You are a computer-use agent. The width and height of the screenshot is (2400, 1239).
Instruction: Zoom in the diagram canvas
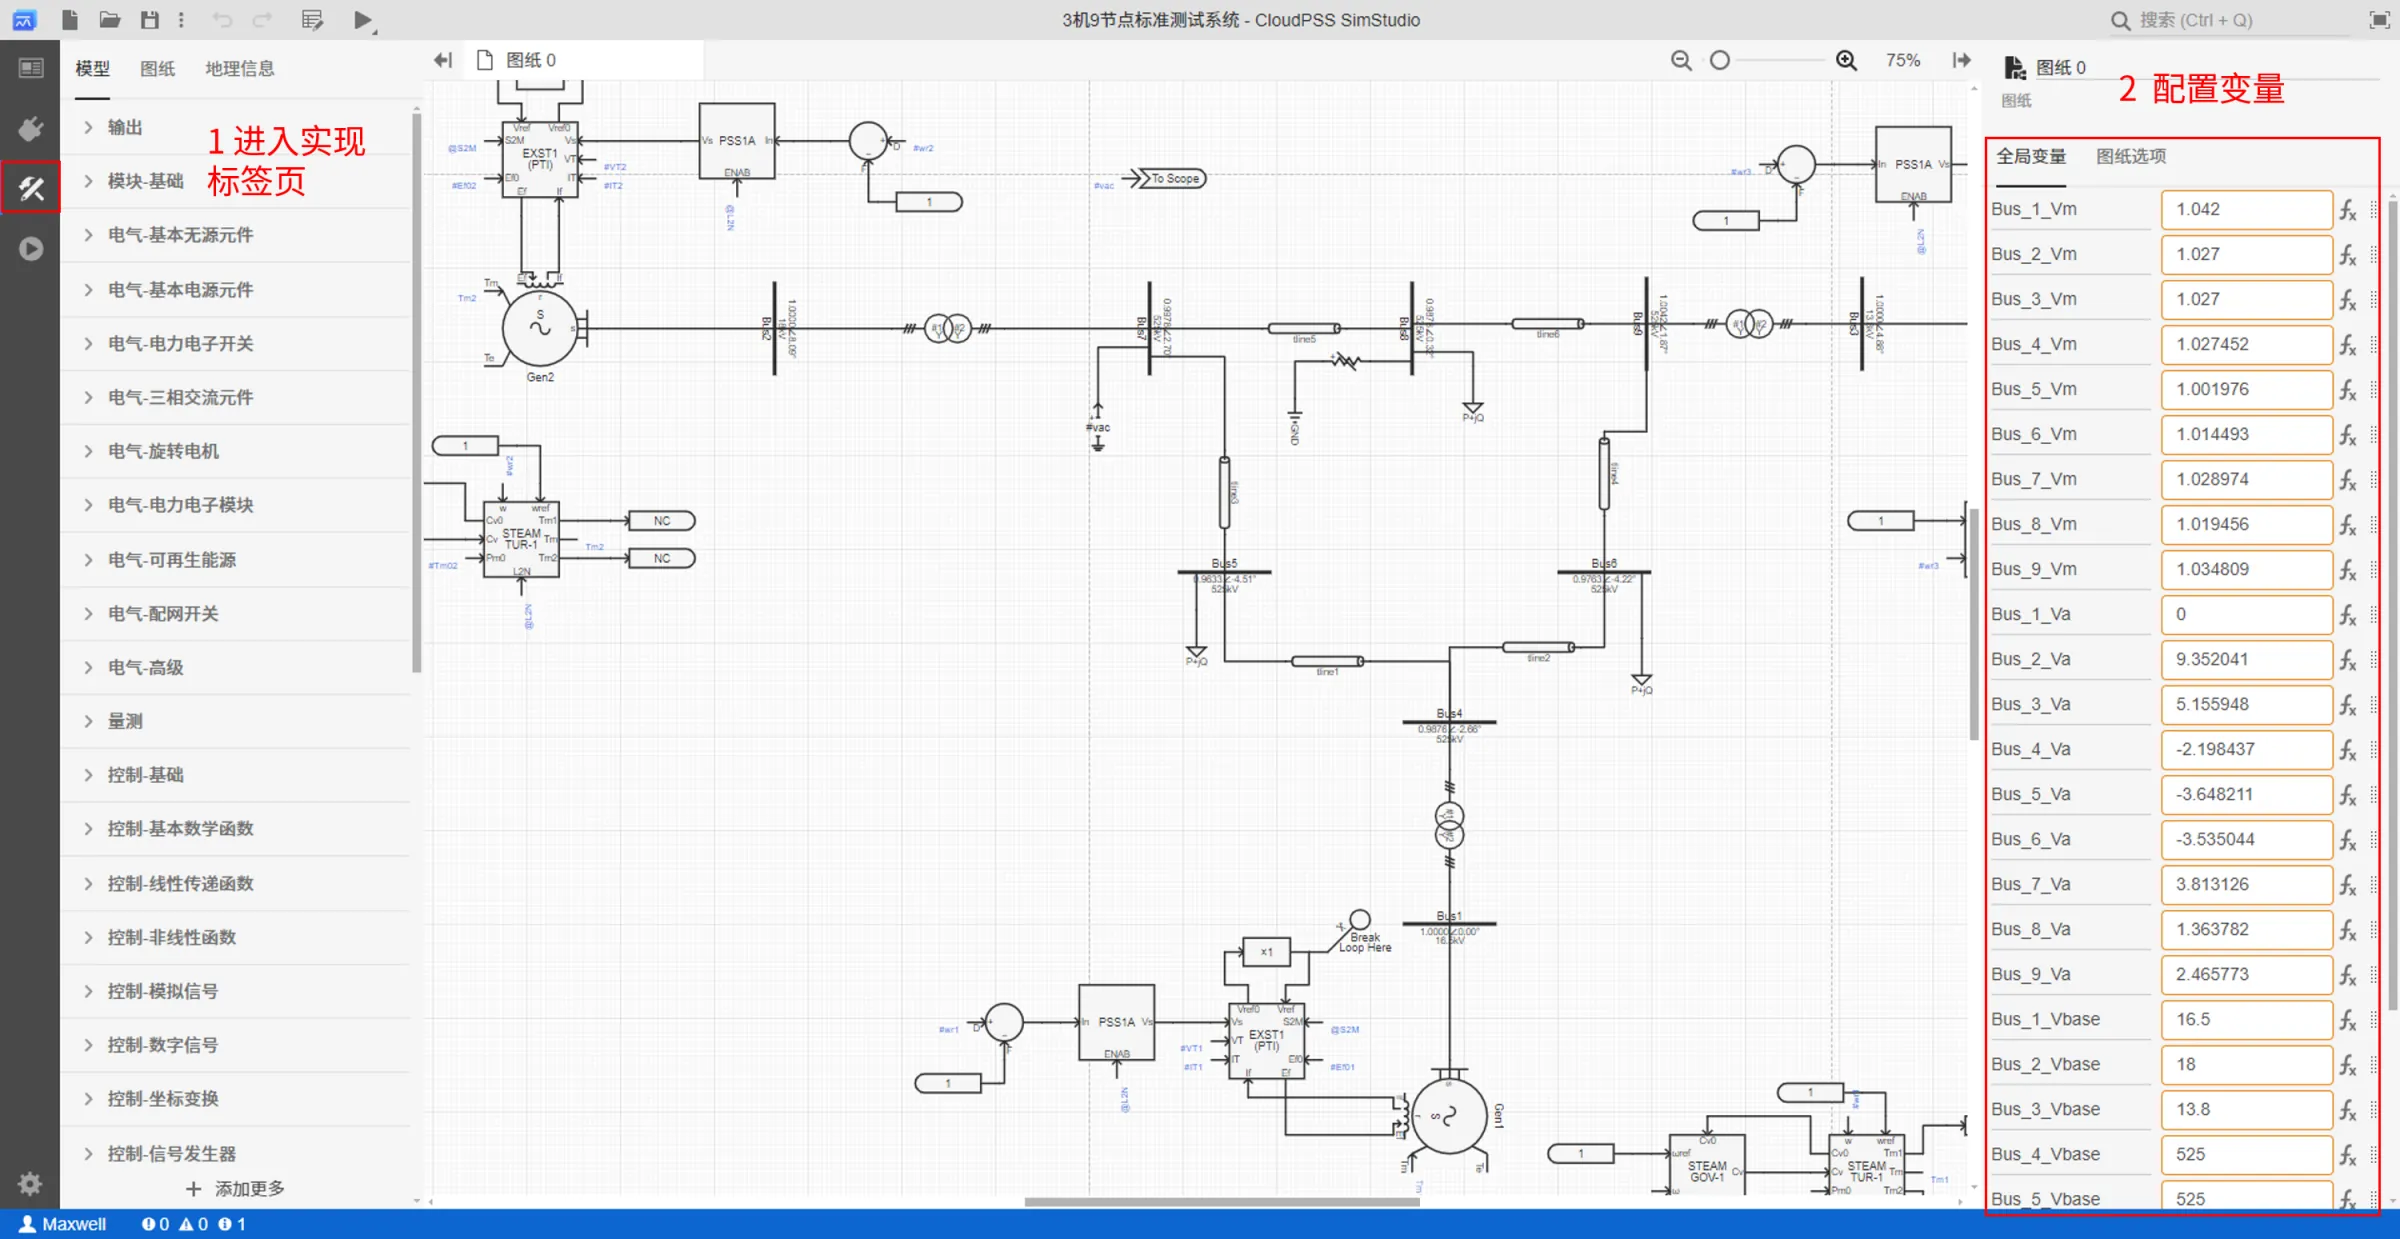(x=1846, y=60)
